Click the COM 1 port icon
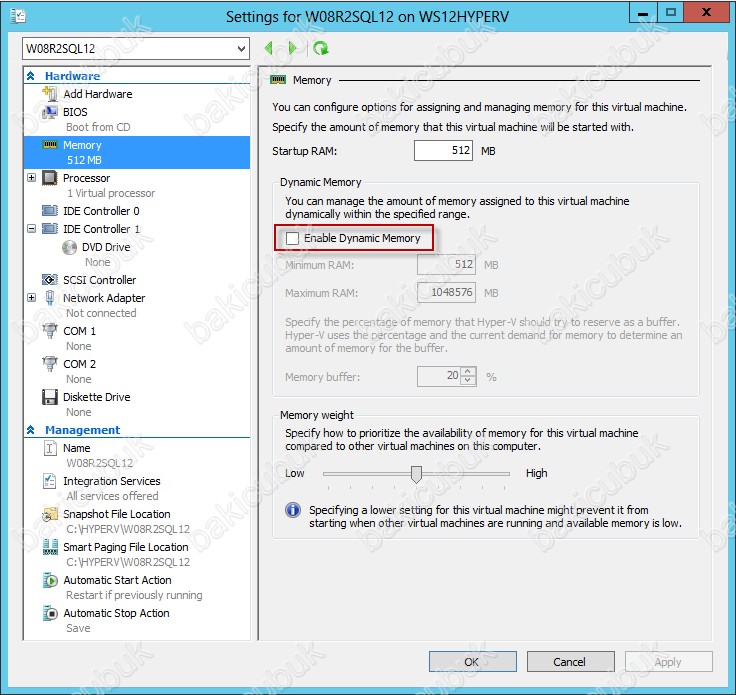Viewport: 736px width, 695px height. point(50,331)
